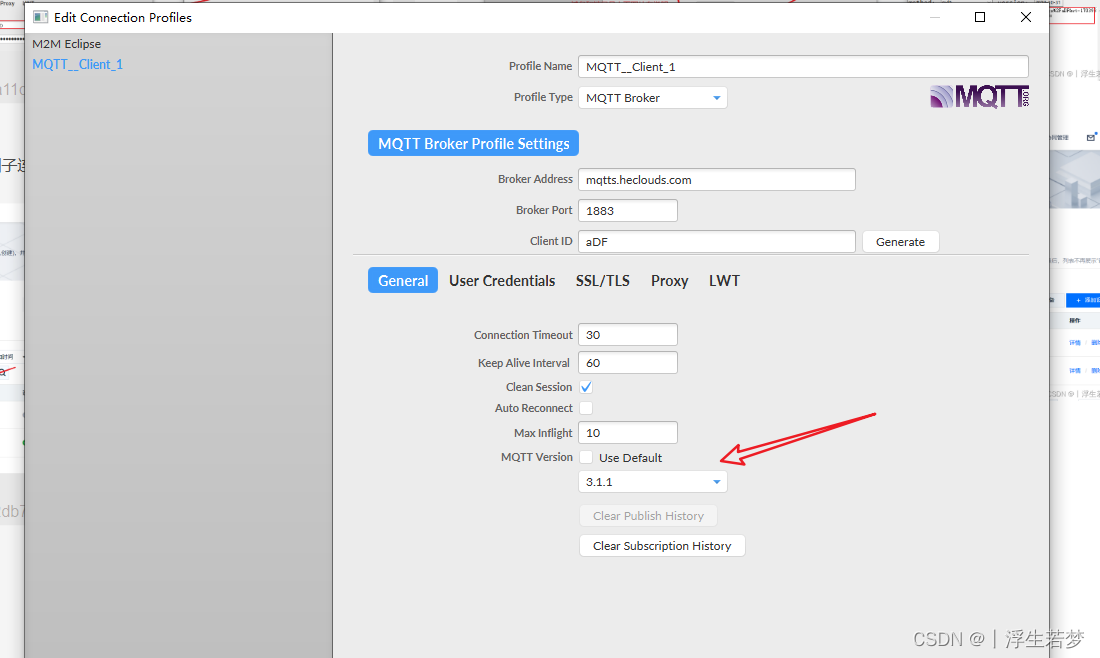1100x658 pixels.
Task: Check the Use Default MQTT version box
Action: coord(586,457)
